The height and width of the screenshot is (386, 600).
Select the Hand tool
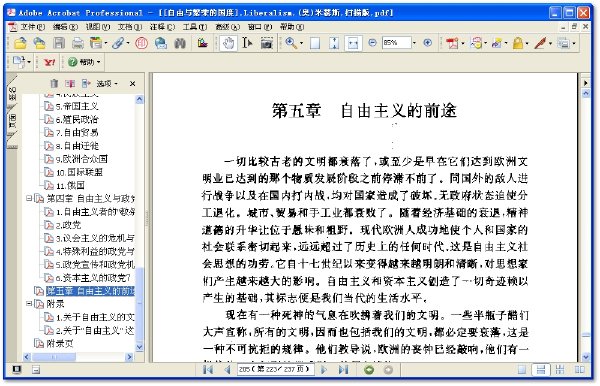(228, 43)
